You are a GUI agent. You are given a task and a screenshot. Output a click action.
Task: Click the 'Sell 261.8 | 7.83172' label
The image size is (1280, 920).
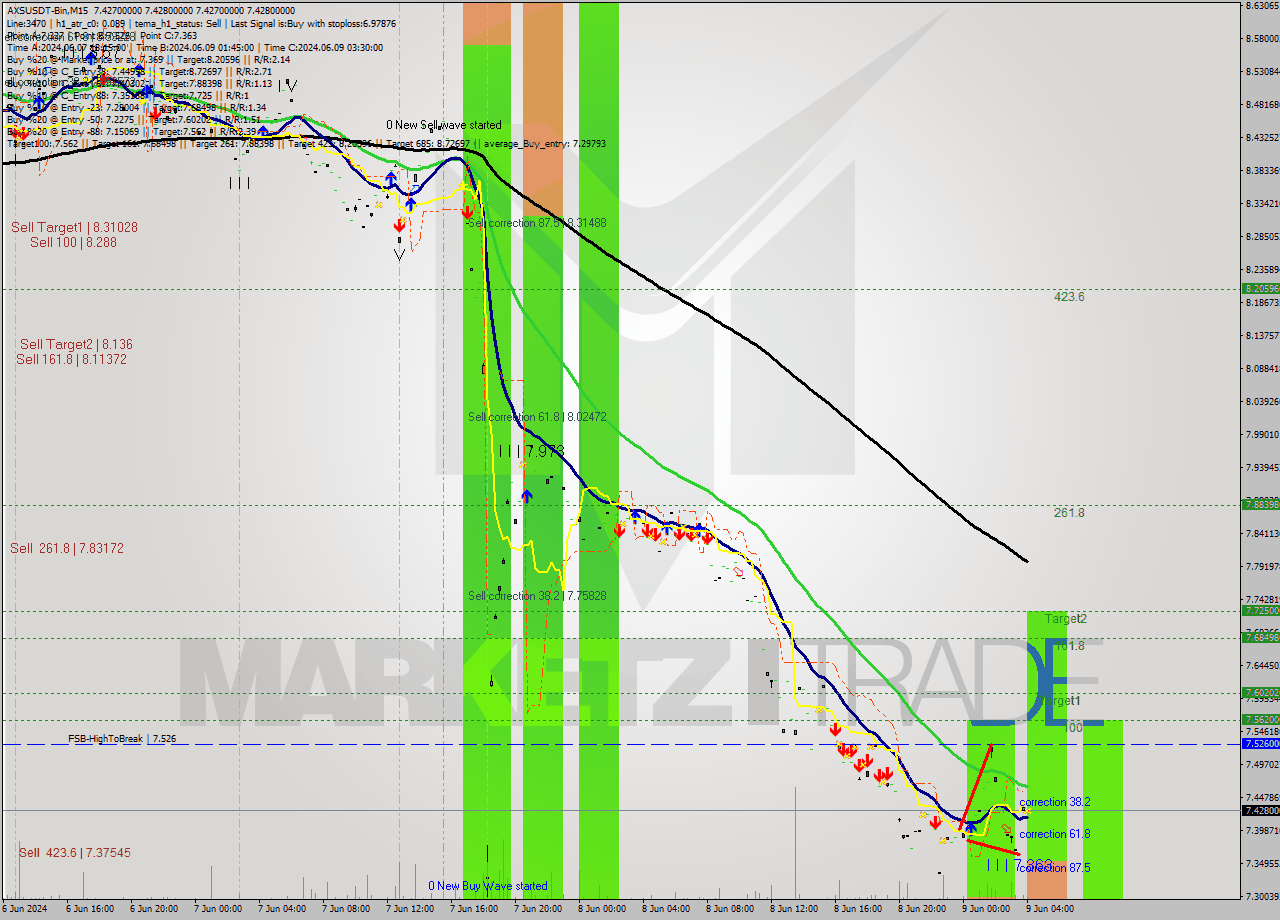click(x=67, y=548)
